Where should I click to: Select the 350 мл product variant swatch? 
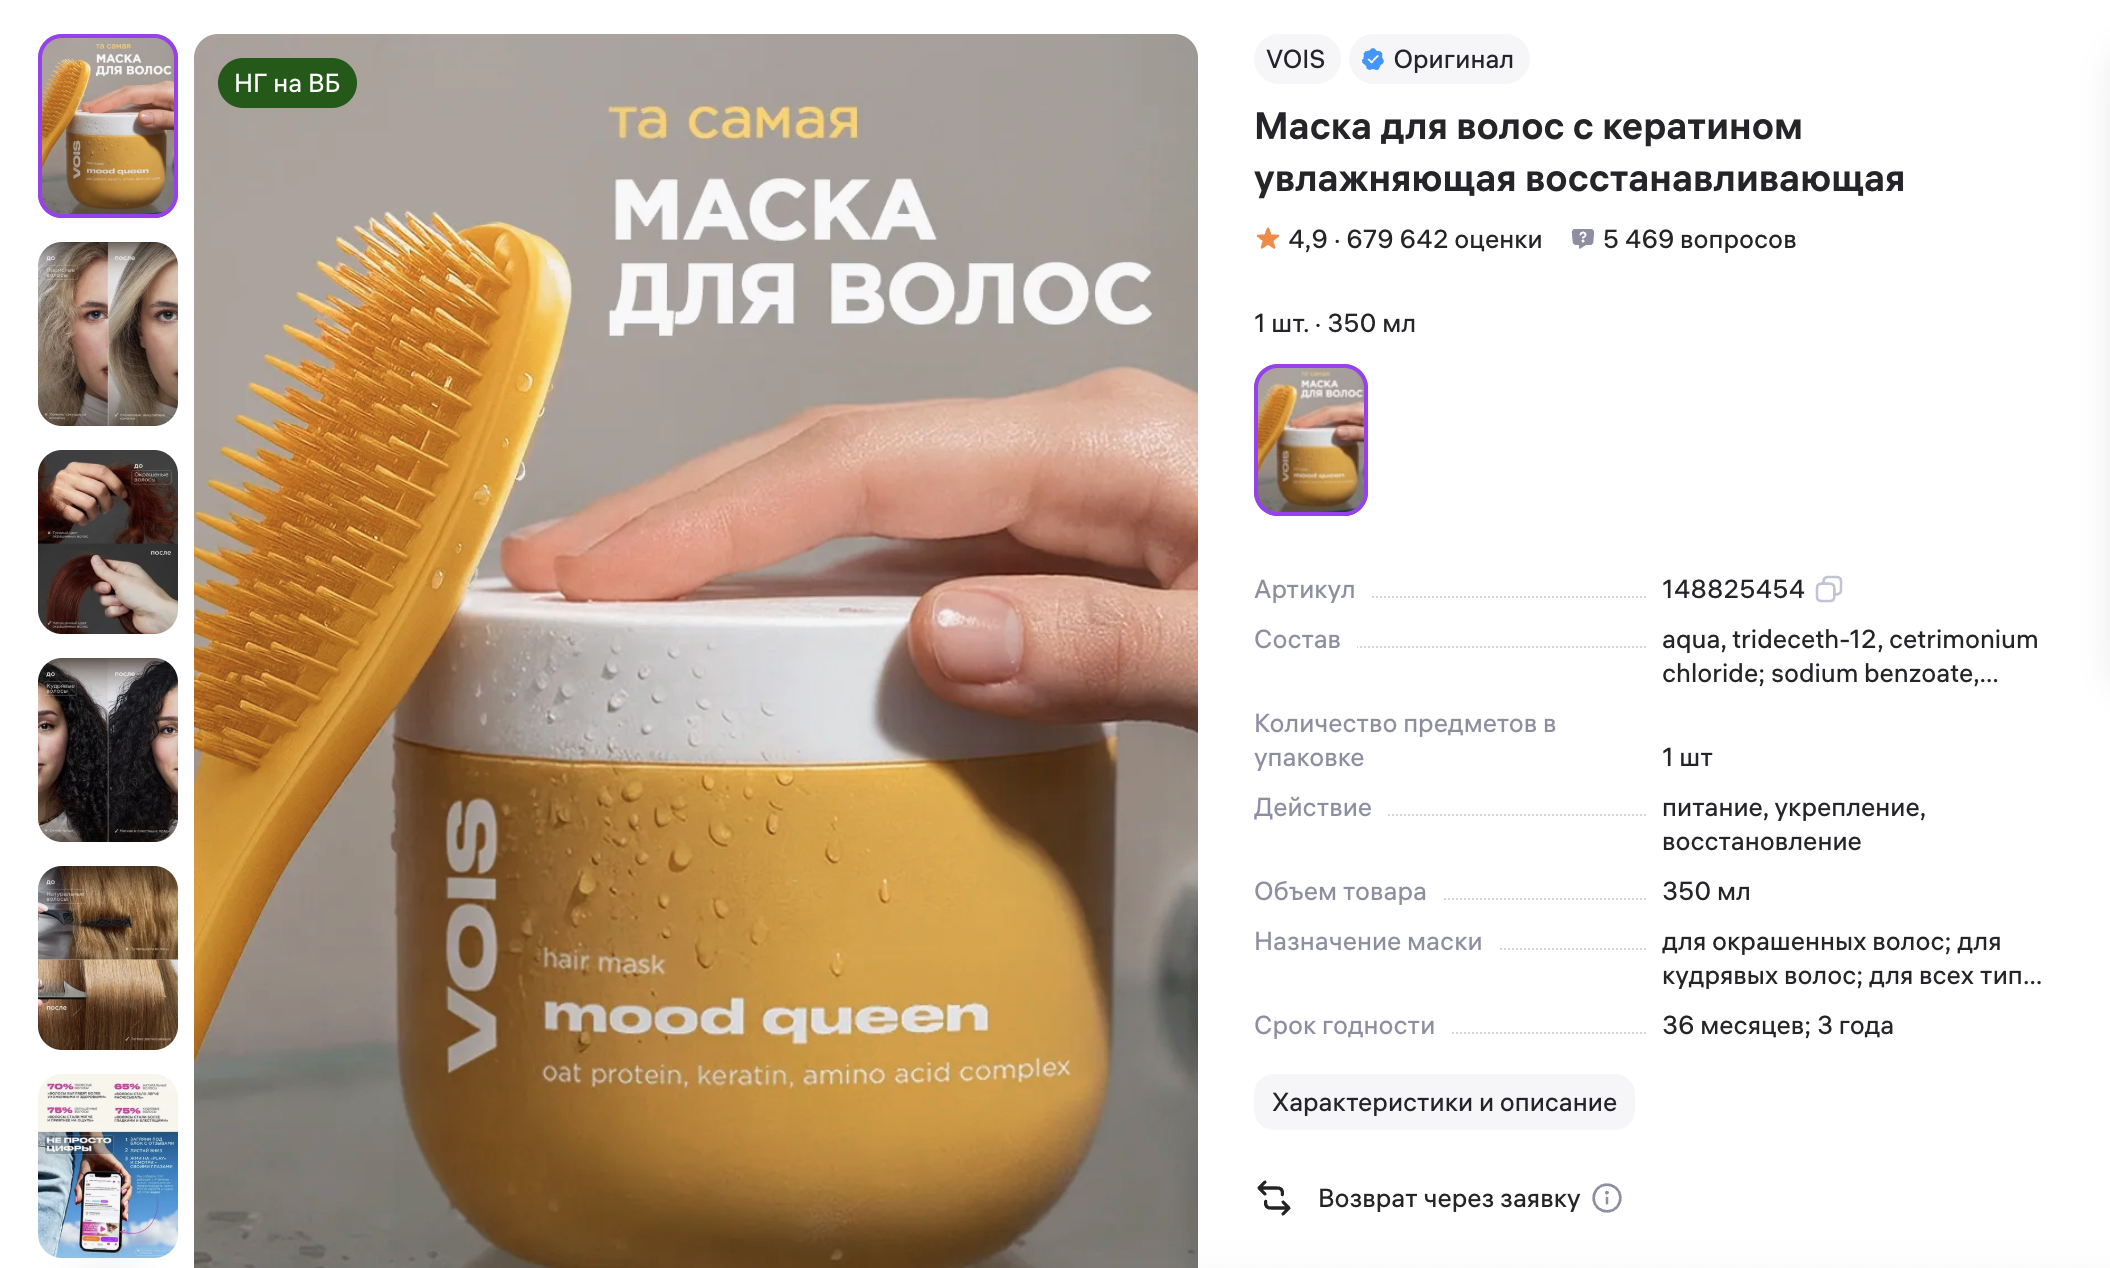tap(1311, 440)
